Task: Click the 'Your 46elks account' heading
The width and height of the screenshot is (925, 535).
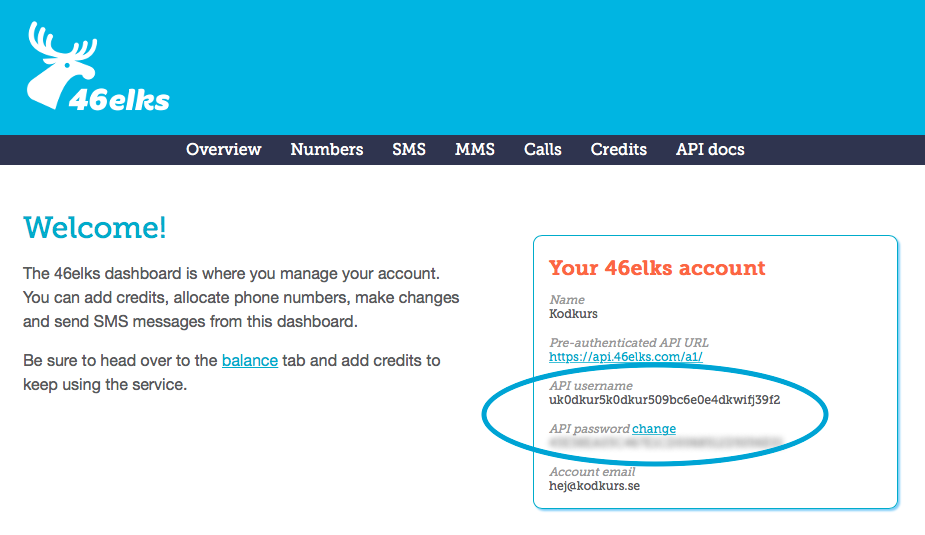Action: pos(657,268)
